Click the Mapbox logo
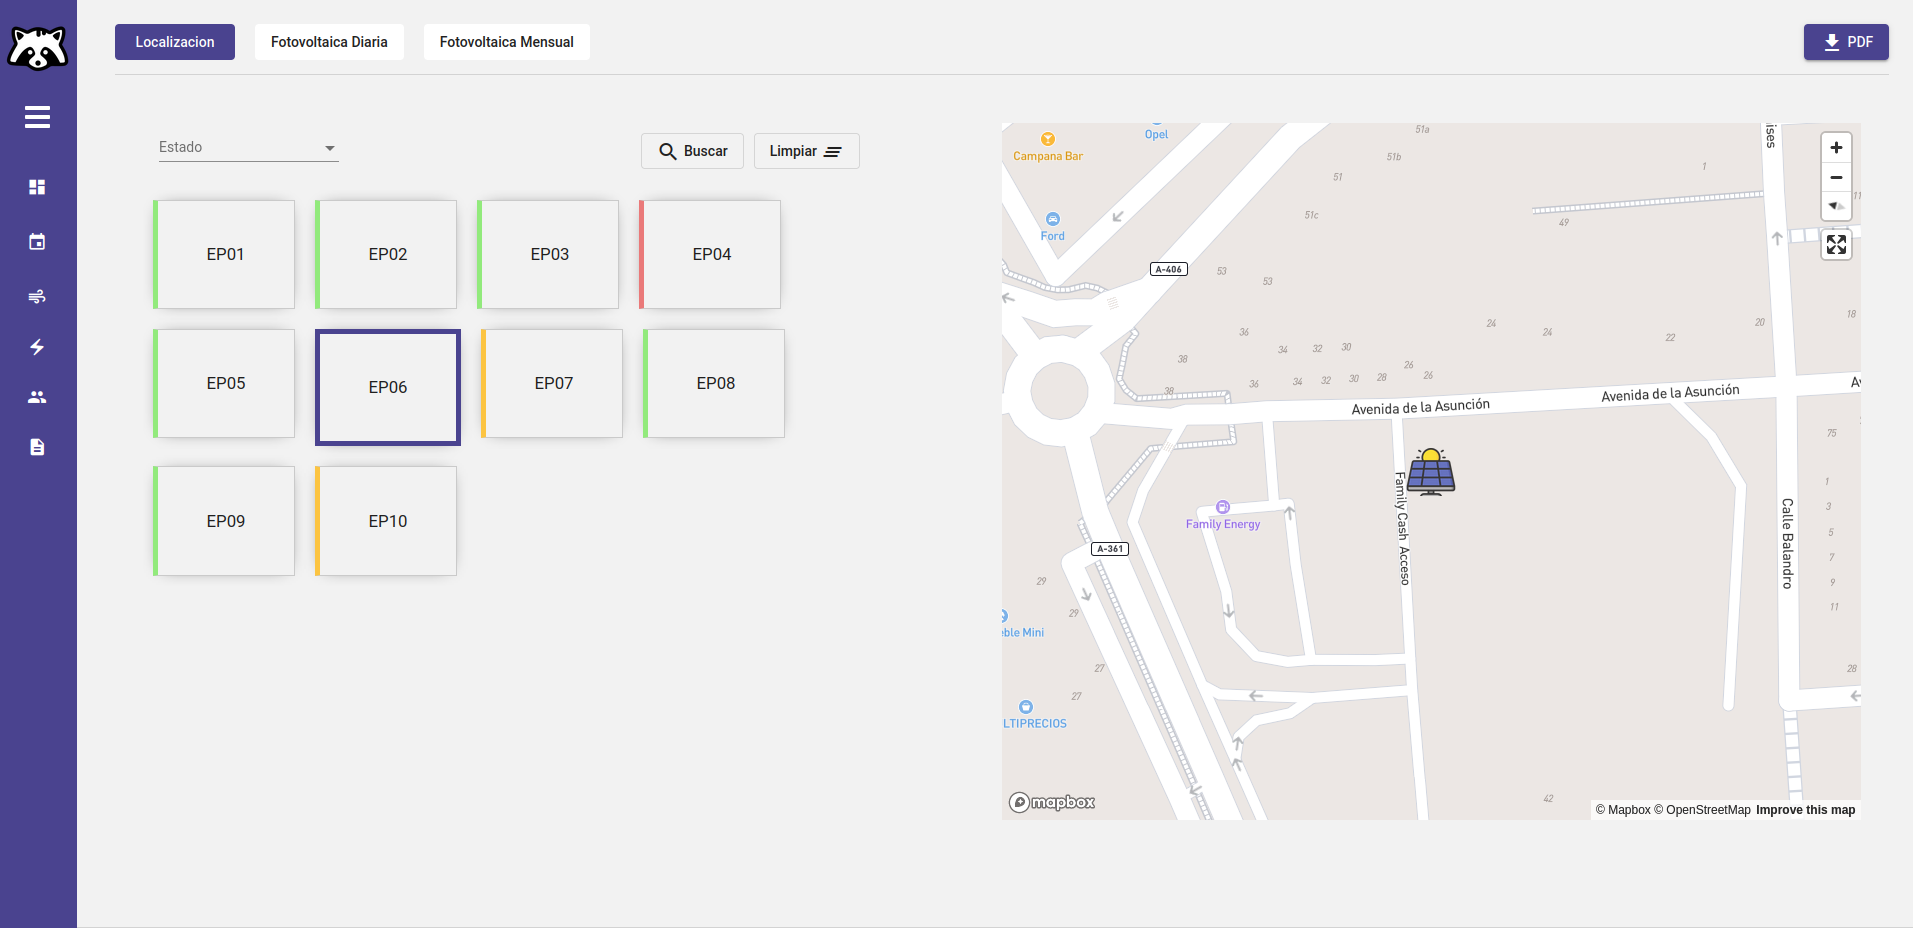Image resolution: width=1913 pixels, height=928 pixels. coord(1052,802)
